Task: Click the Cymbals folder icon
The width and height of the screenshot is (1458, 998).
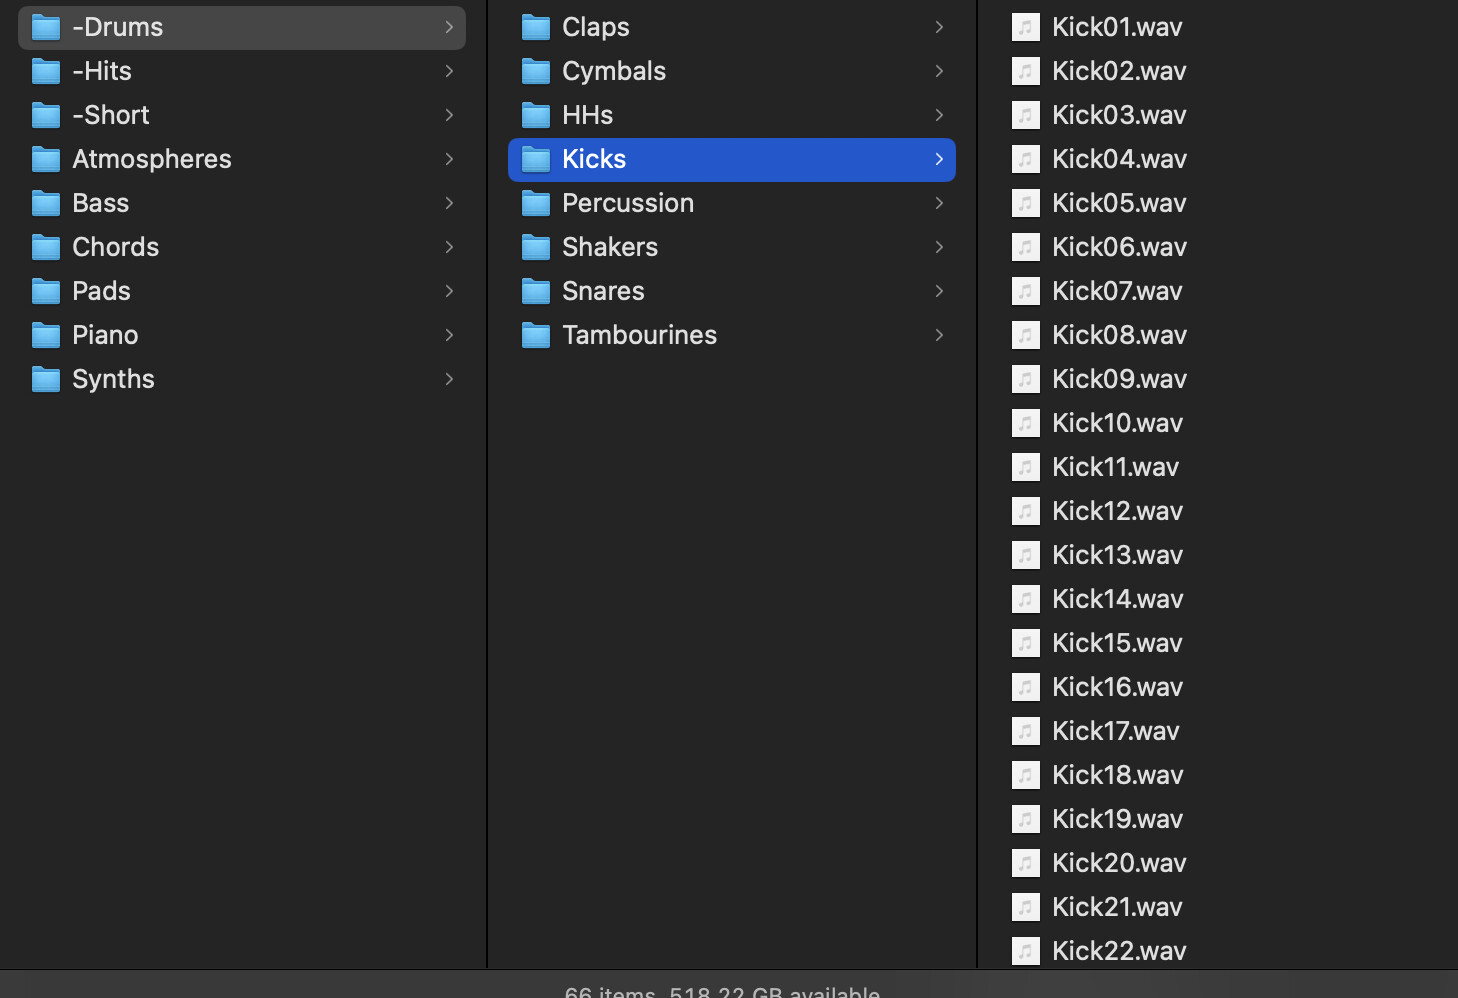Action: click(x=536, y=71)
